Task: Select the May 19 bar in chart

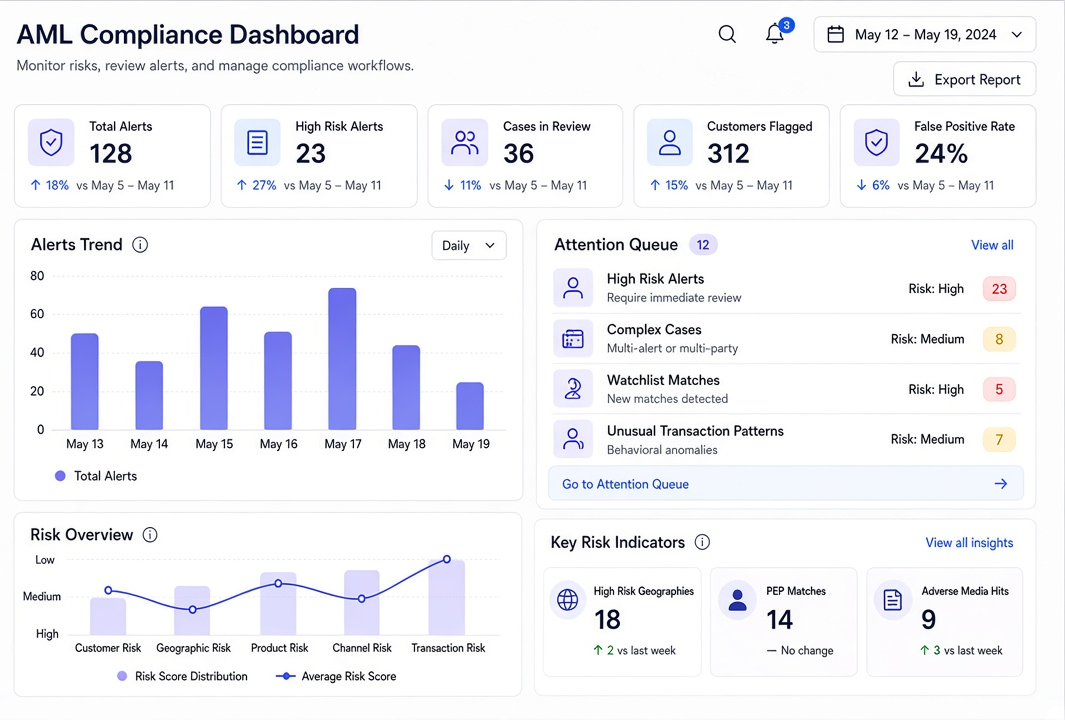Action: tap(470, 406)
